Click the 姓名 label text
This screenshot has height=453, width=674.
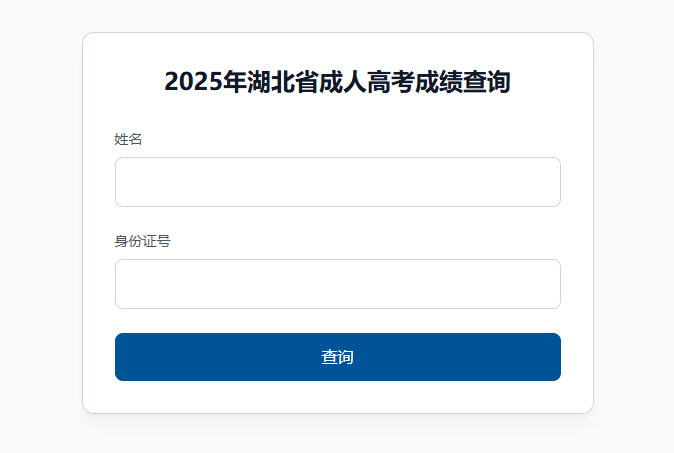coord(129,139)
